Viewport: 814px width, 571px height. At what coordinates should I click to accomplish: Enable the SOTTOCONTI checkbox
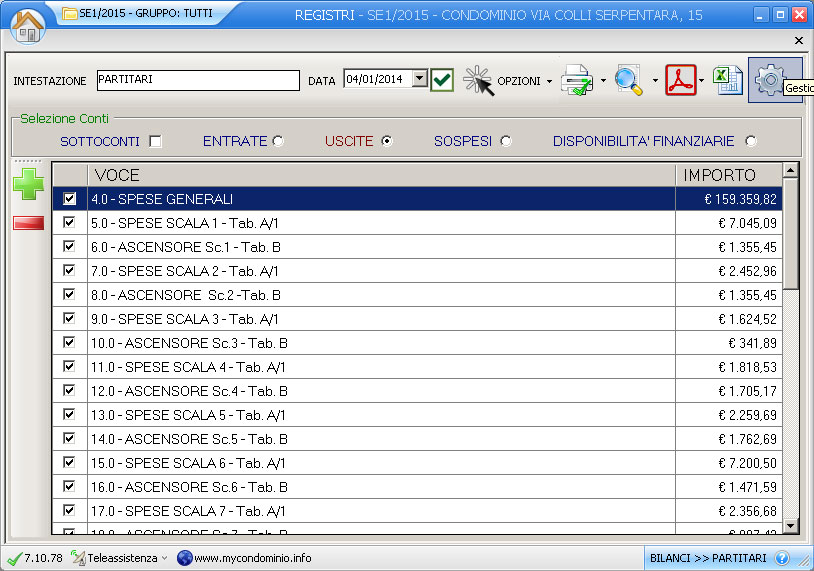coord(155,141)
